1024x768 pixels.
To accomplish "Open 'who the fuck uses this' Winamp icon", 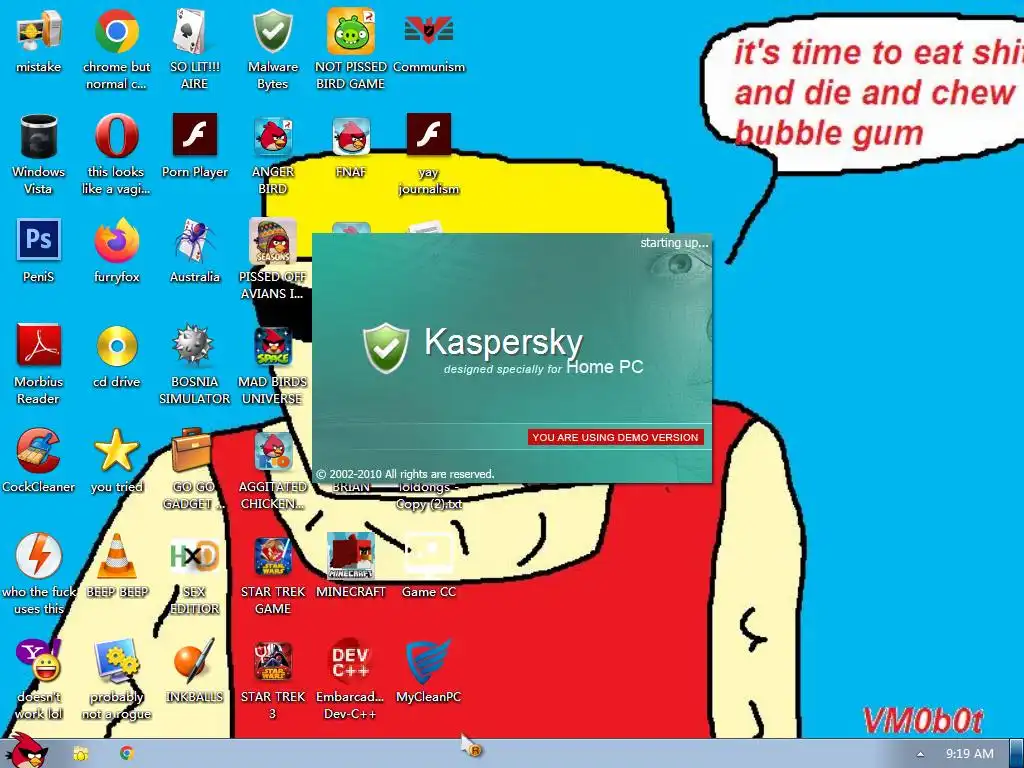I will pyautogui.click(x=39, y=556).
